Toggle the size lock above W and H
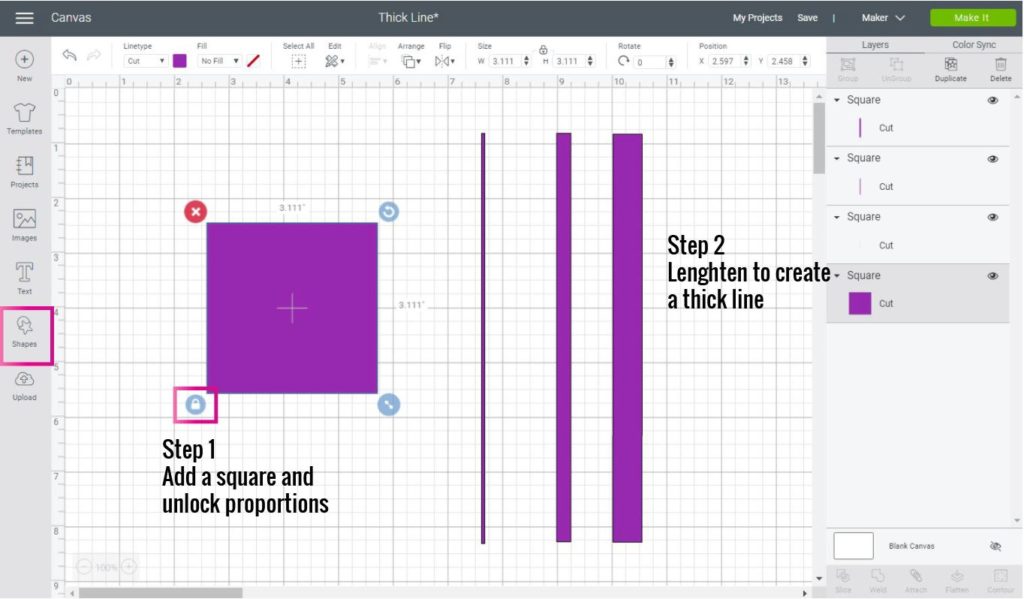1024x599 pixels. tap(543, 50)
